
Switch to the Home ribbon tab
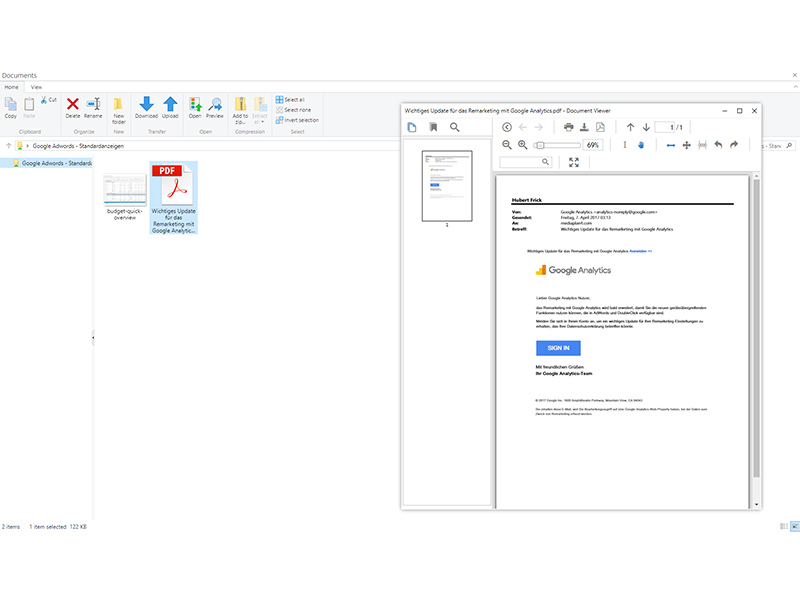tap(11, 87)
